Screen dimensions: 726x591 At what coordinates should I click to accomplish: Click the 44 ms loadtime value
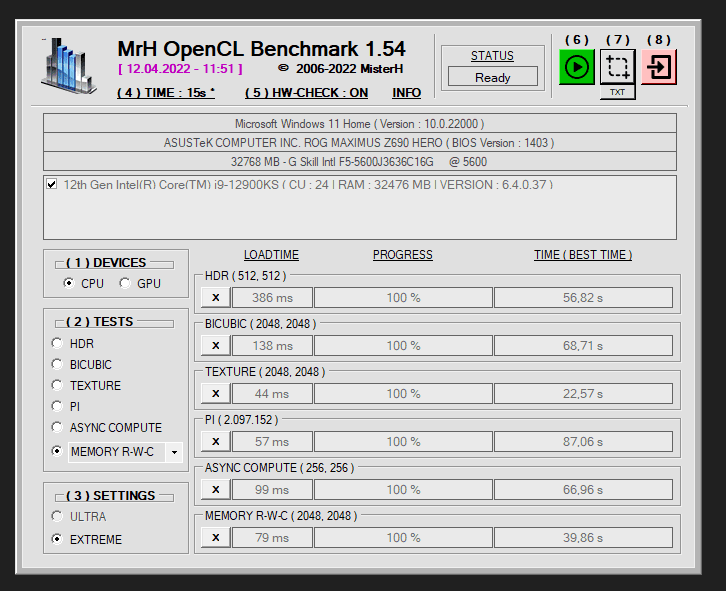click(x=272, y=394)
